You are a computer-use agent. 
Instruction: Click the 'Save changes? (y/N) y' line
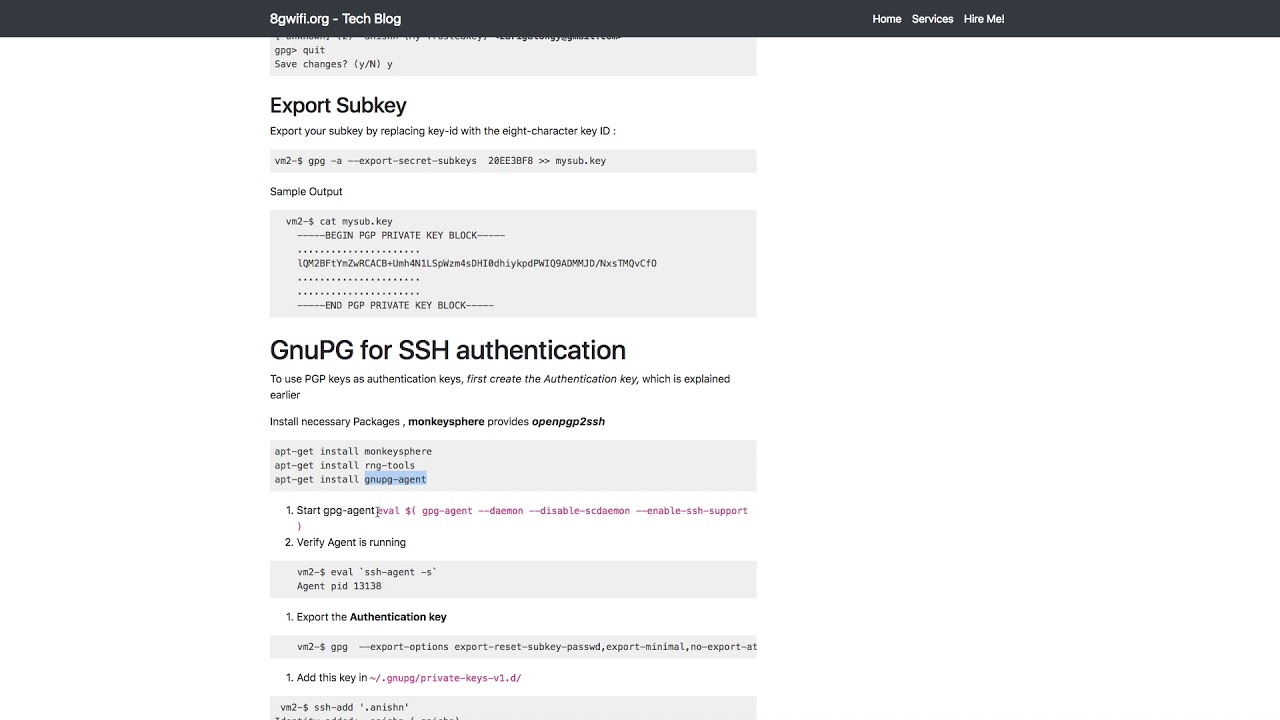click(334, 64)
